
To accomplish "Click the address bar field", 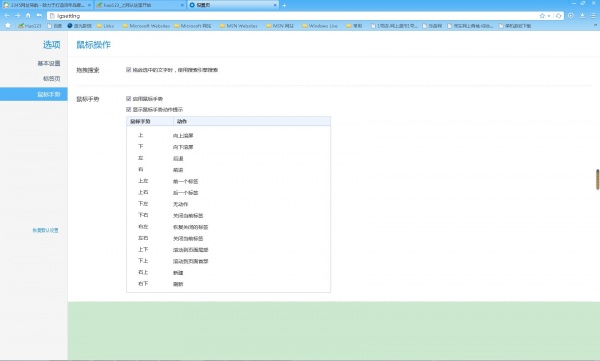I will click(x=293, y=16).
